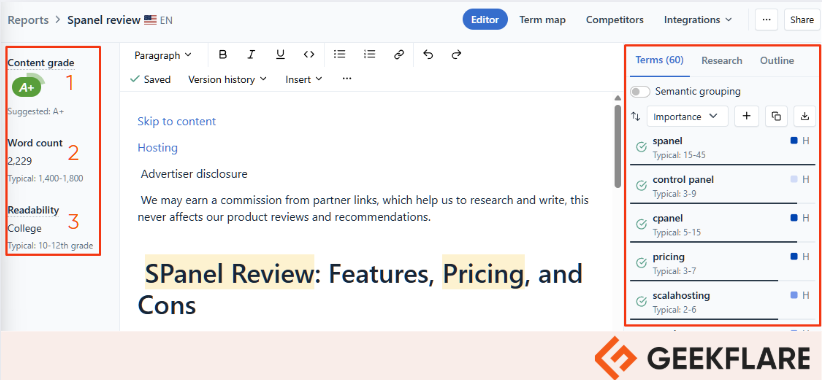Select the Terms (60) tab
Image resolution: width=822 pixels, height=380 pixels.
click(x=659, y=60)
